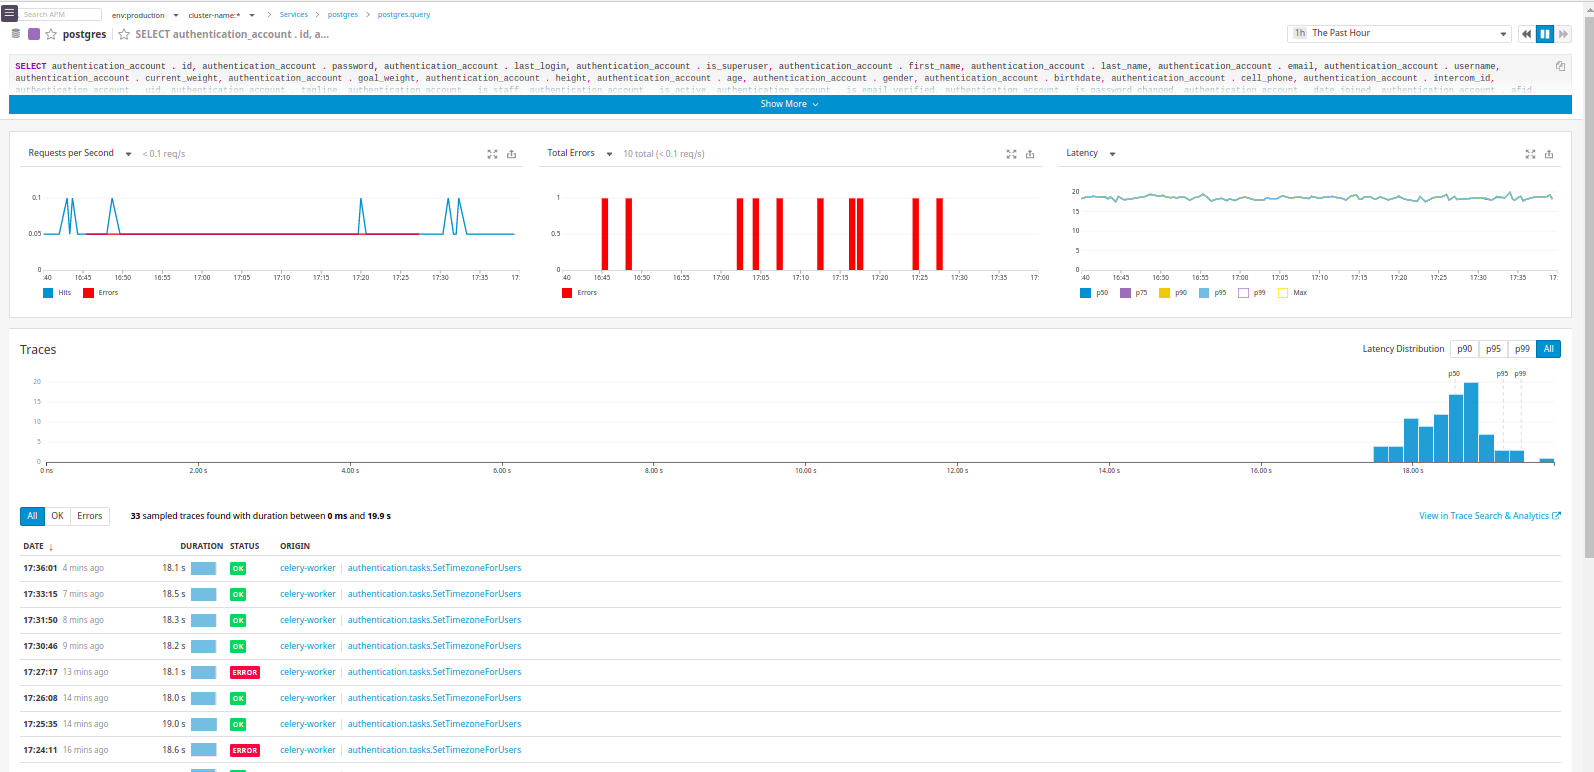
Task: Click external link icon beside Trace Search
Action: point(1556,516)
